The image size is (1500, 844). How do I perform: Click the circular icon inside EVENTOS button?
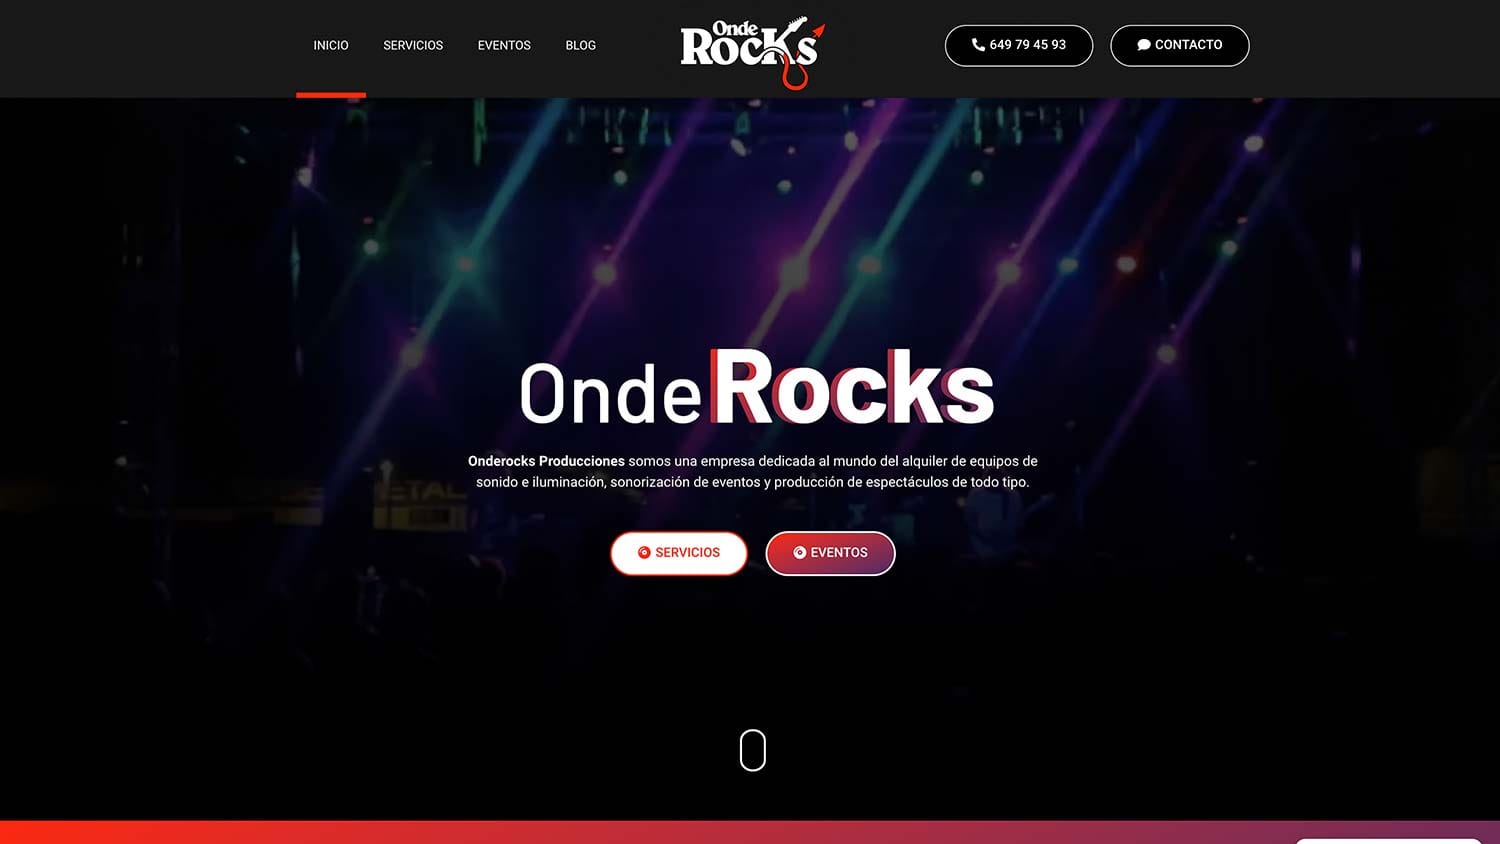click(x=799, y=553)
